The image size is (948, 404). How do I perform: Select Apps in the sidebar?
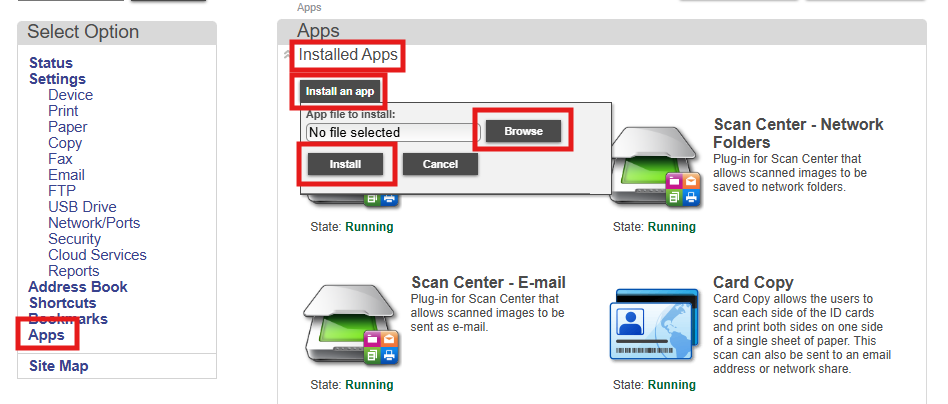pyautogui.click(x=46, y=335)
